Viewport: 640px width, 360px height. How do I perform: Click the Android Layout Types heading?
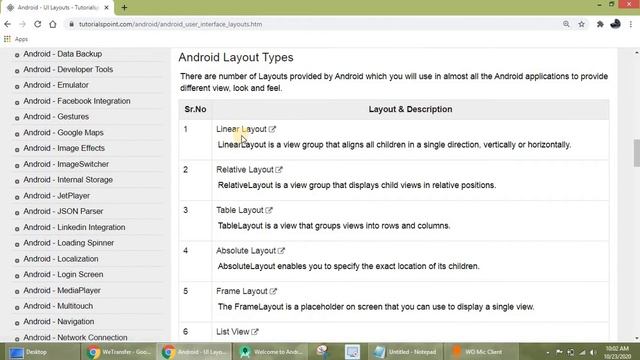236,58
